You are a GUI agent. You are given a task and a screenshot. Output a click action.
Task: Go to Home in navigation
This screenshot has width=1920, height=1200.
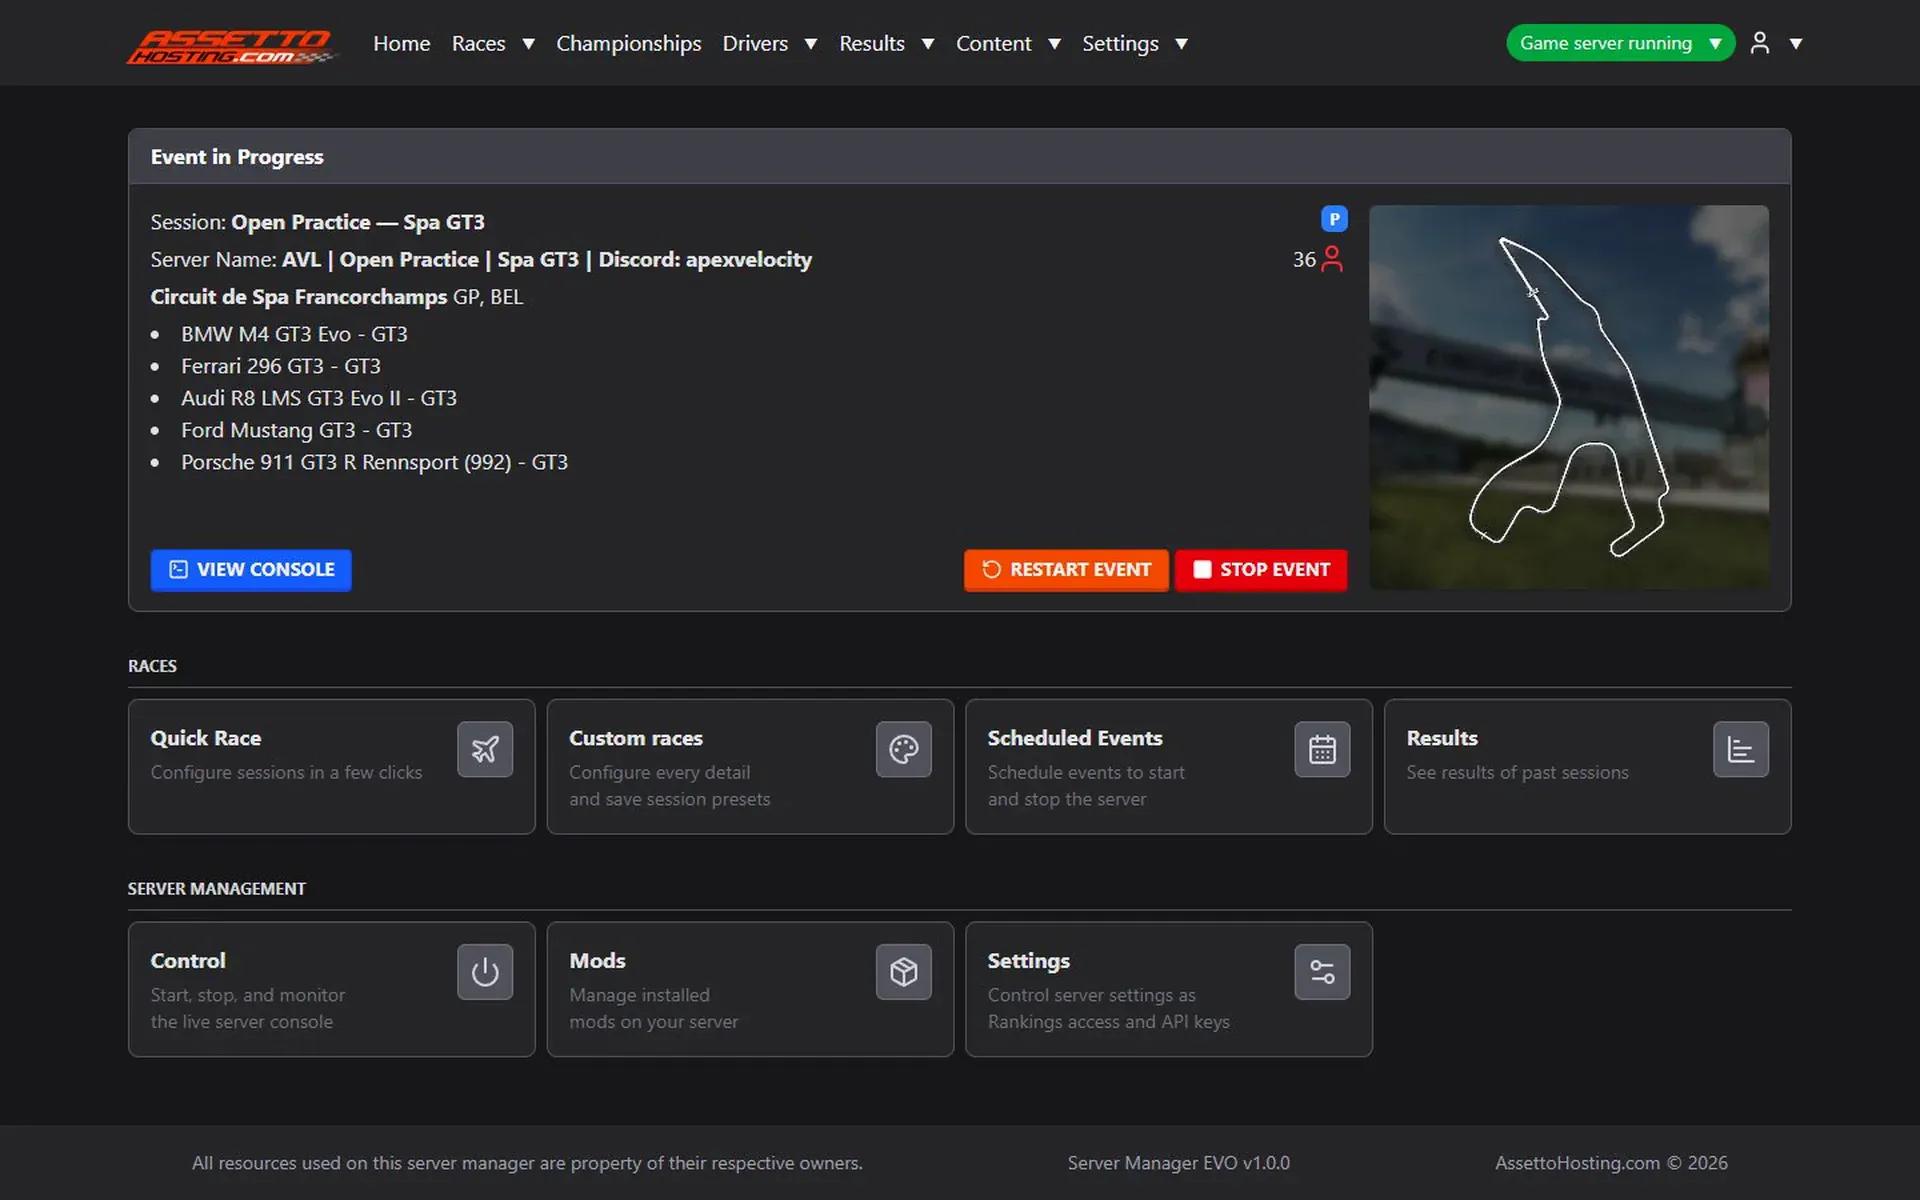(x=401, y=44)
